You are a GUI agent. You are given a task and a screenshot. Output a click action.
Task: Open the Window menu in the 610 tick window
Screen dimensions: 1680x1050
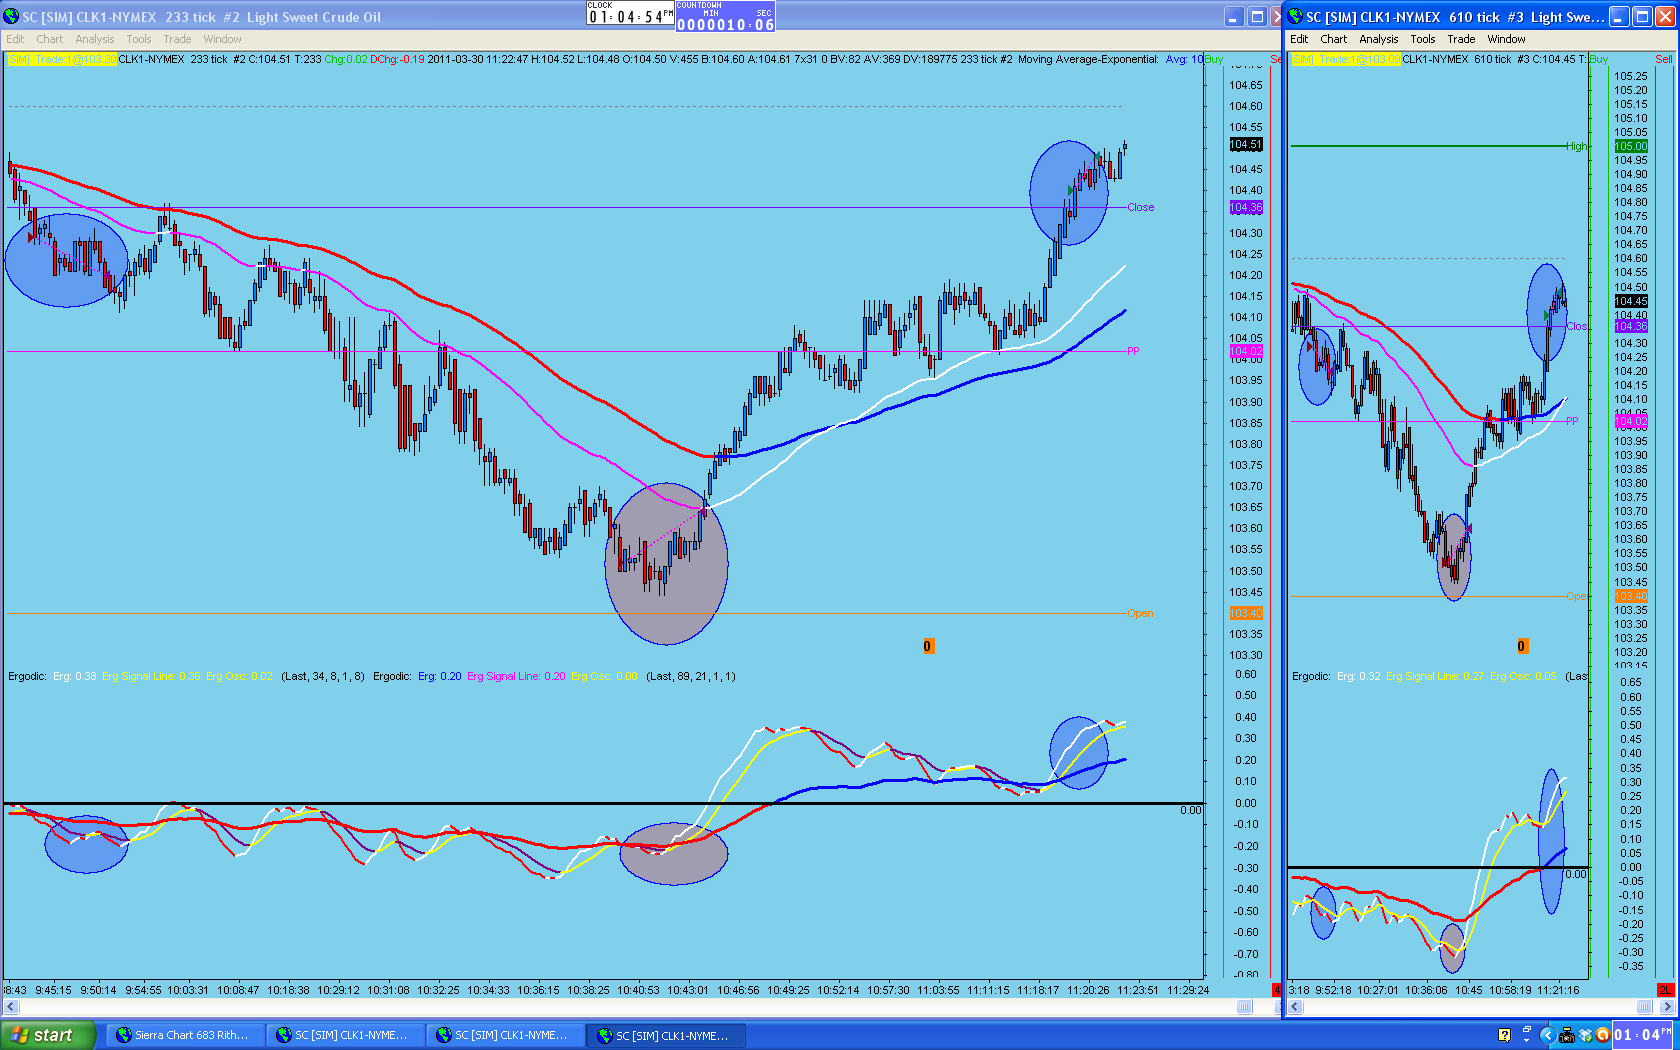point(1507,39)
